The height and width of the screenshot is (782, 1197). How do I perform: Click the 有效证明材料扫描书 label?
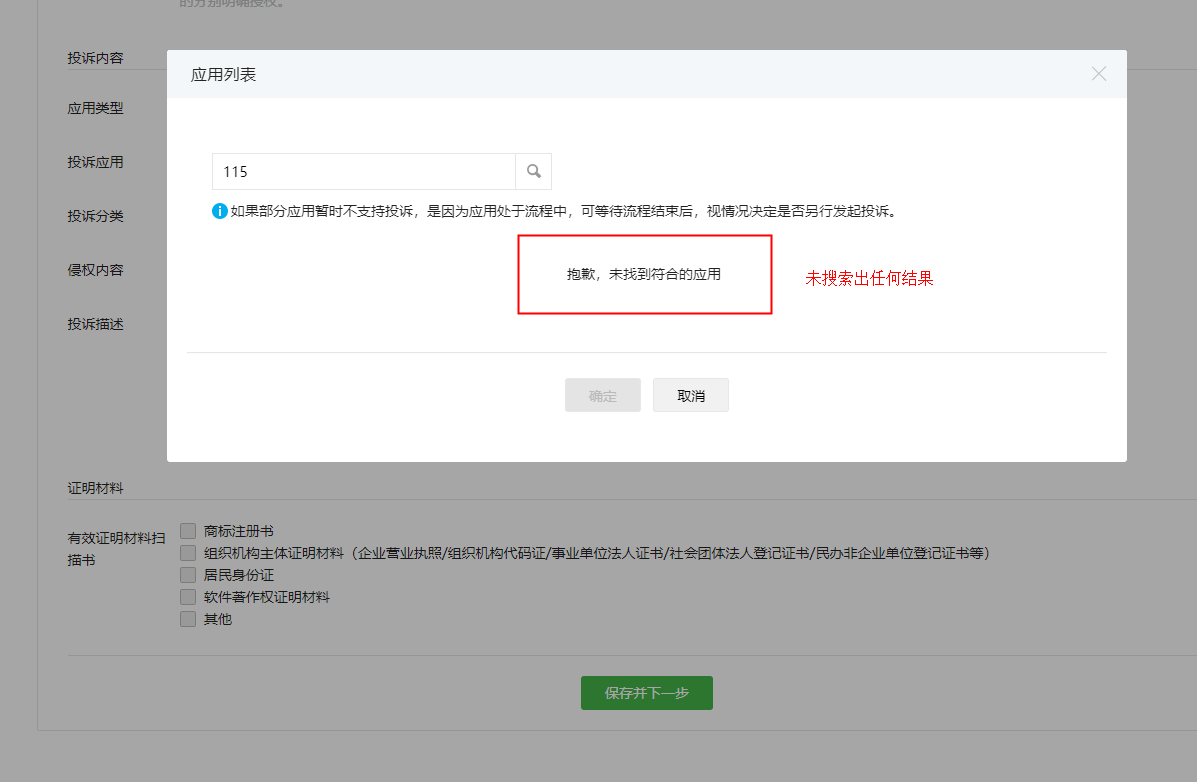click(x=116, y=549)
